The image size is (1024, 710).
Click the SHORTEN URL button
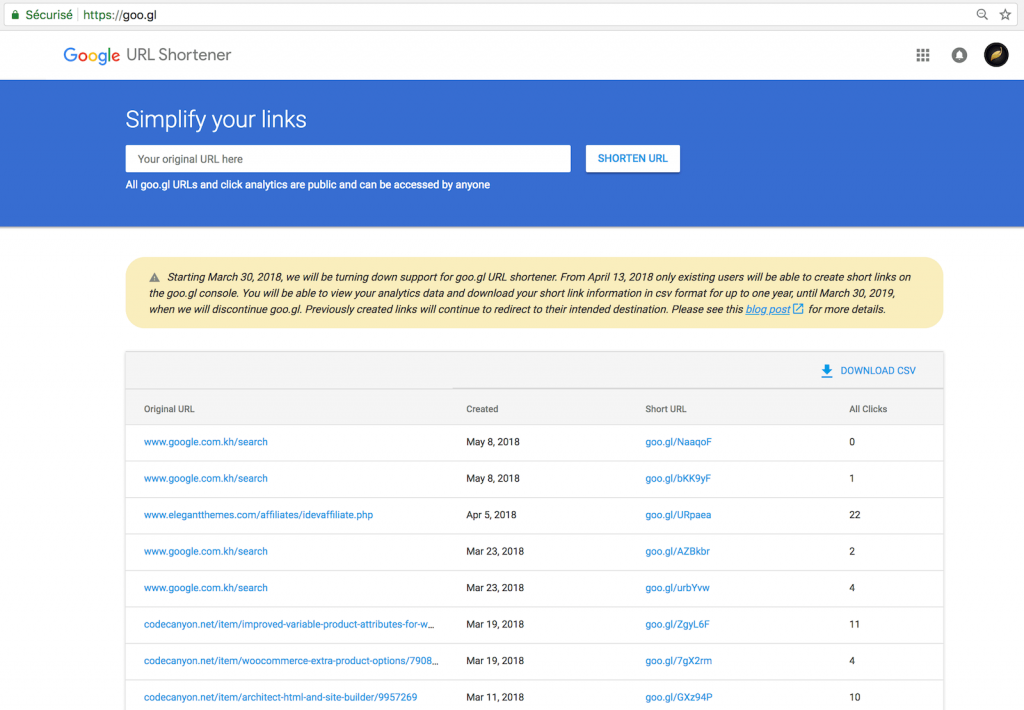(632, 158)
